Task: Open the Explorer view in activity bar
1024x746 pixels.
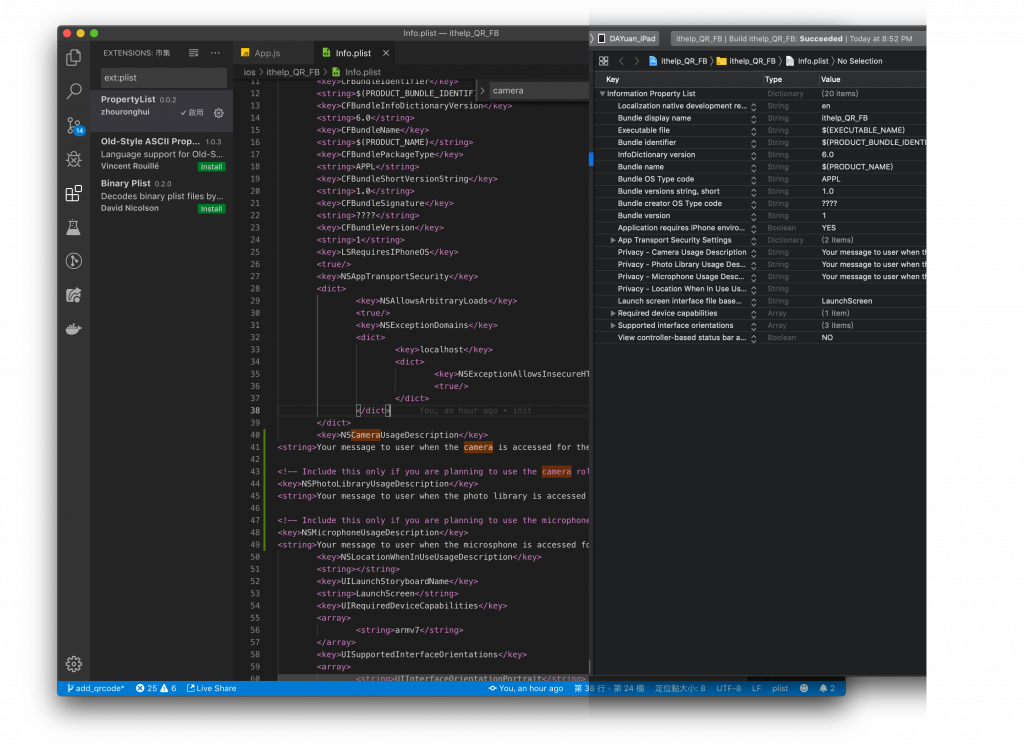Action: click(x=73, y=58)
